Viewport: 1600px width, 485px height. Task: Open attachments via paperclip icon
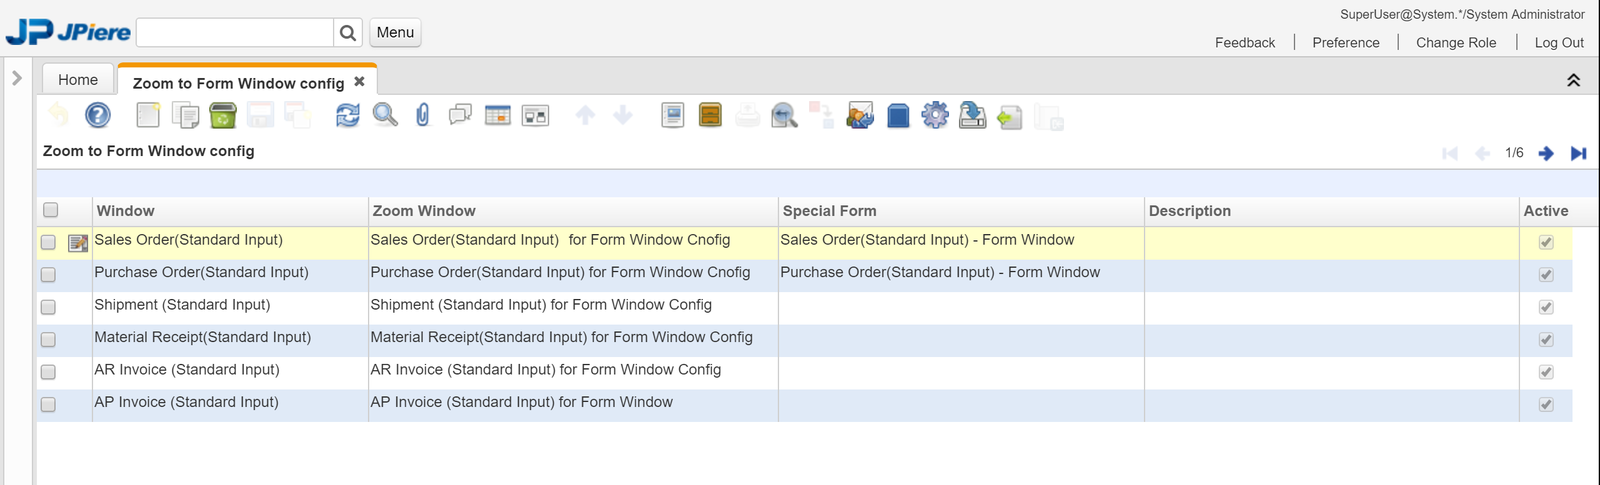tap(422, 116)
